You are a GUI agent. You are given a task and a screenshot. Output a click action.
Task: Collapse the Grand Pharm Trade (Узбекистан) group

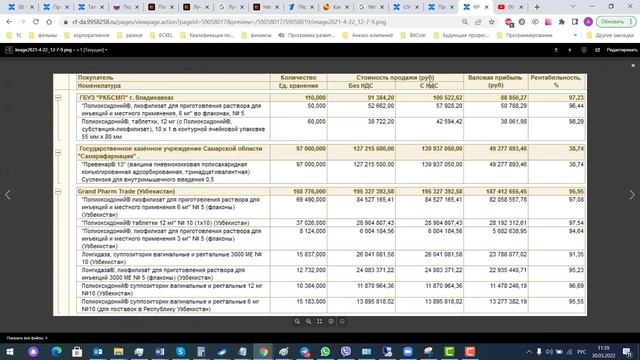click(58, 191)
